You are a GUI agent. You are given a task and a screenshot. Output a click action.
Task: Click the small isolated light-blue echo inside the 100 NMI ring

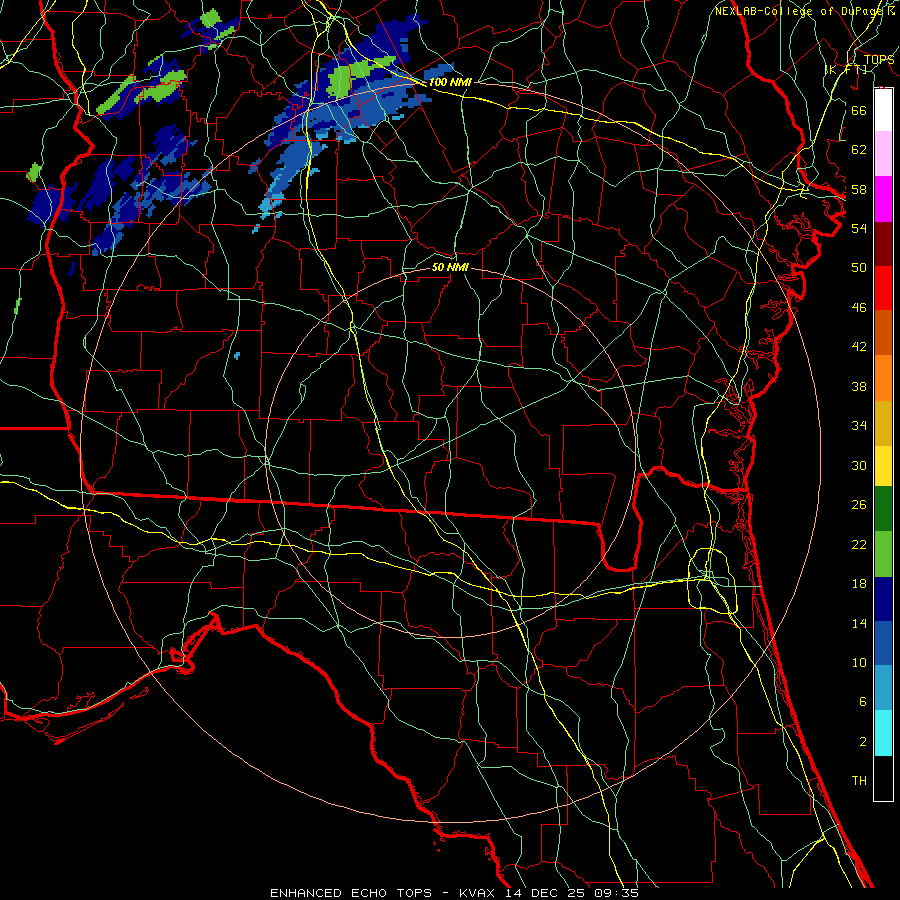coord(237,356)
